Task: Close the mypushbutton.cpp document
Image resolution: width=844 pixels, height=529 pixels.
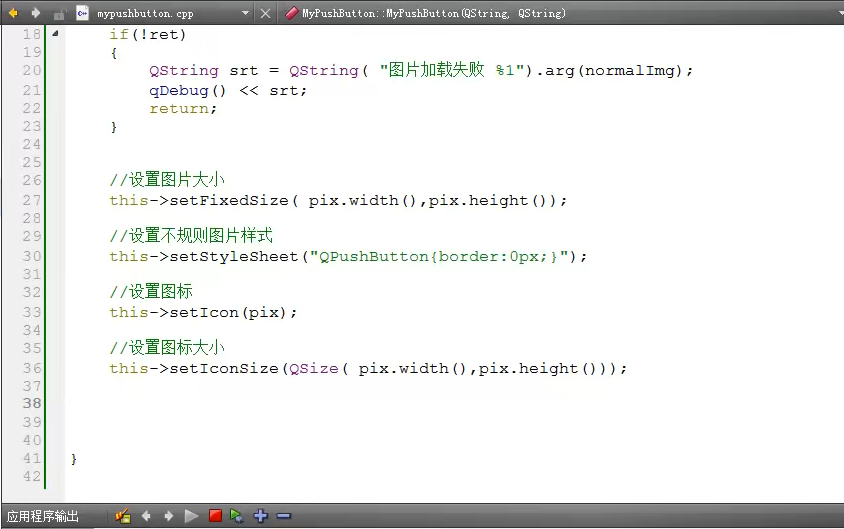Action: 265,13
